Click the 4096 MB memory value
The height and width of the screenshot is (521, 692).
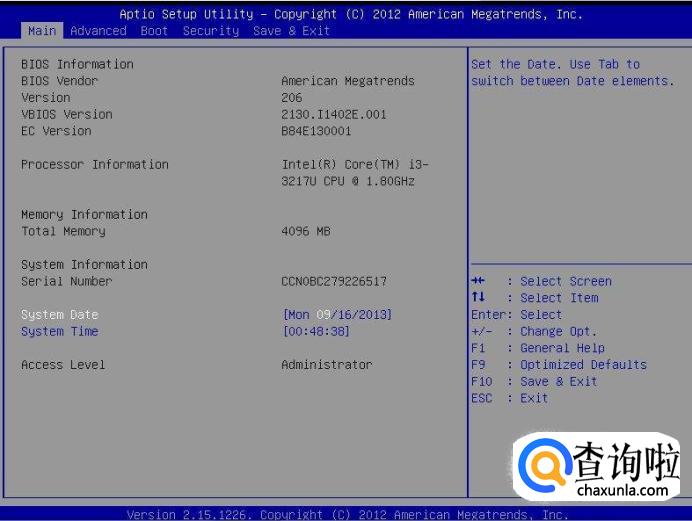(x=306, y=231)
